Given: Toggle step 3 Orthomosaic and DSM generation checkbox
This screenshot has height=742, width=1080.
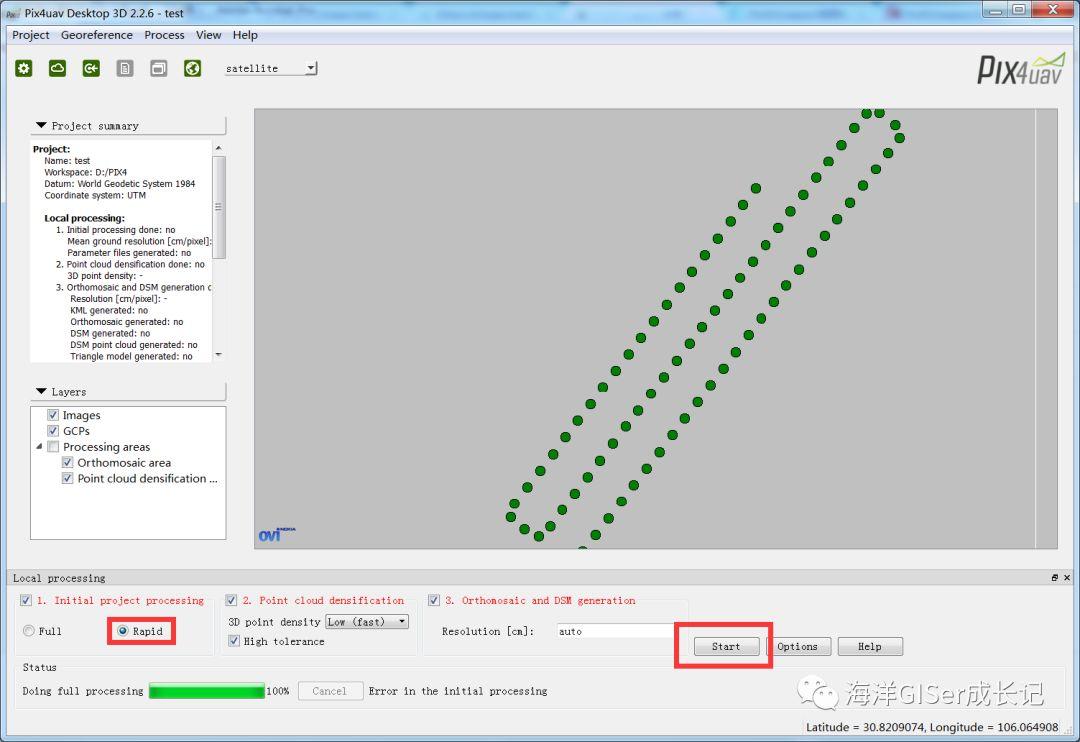Looking at the screenshot, I should pyautogui.click(x=434, y=600).
